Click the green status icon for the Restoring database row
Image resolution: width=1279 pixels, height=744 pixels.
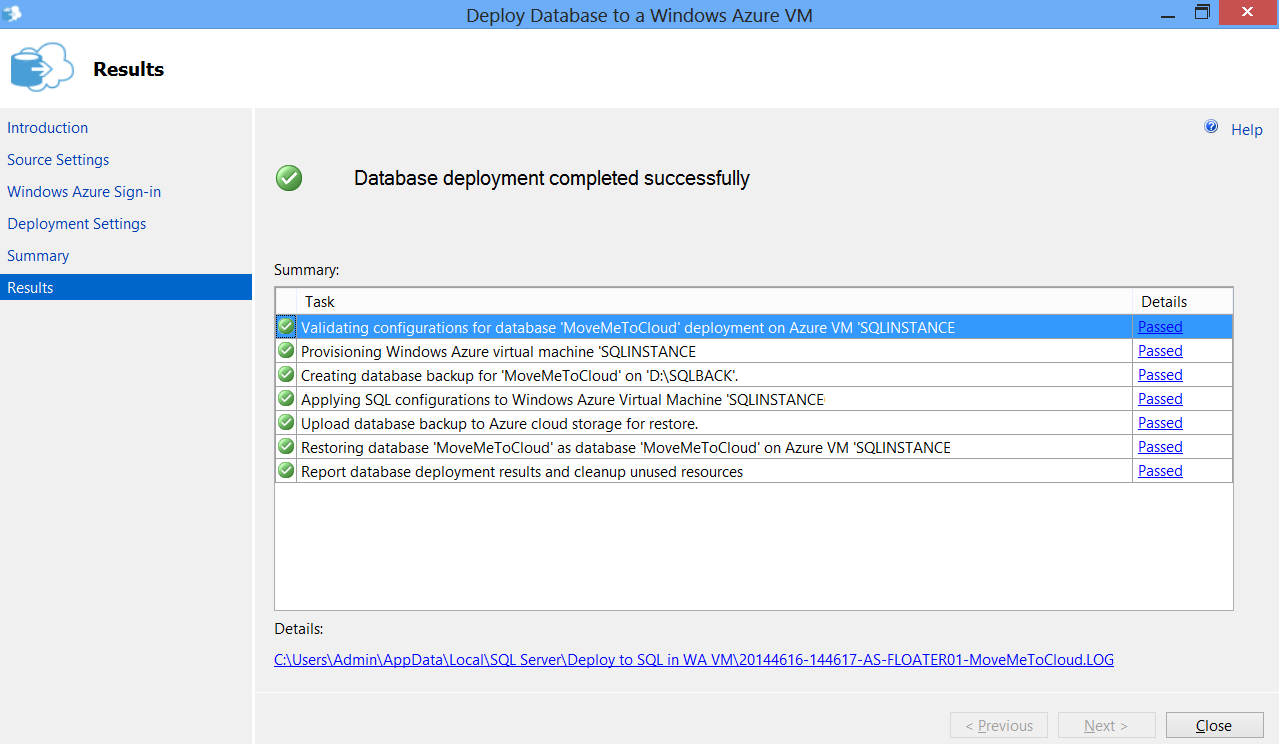click(x=286, y=446)
